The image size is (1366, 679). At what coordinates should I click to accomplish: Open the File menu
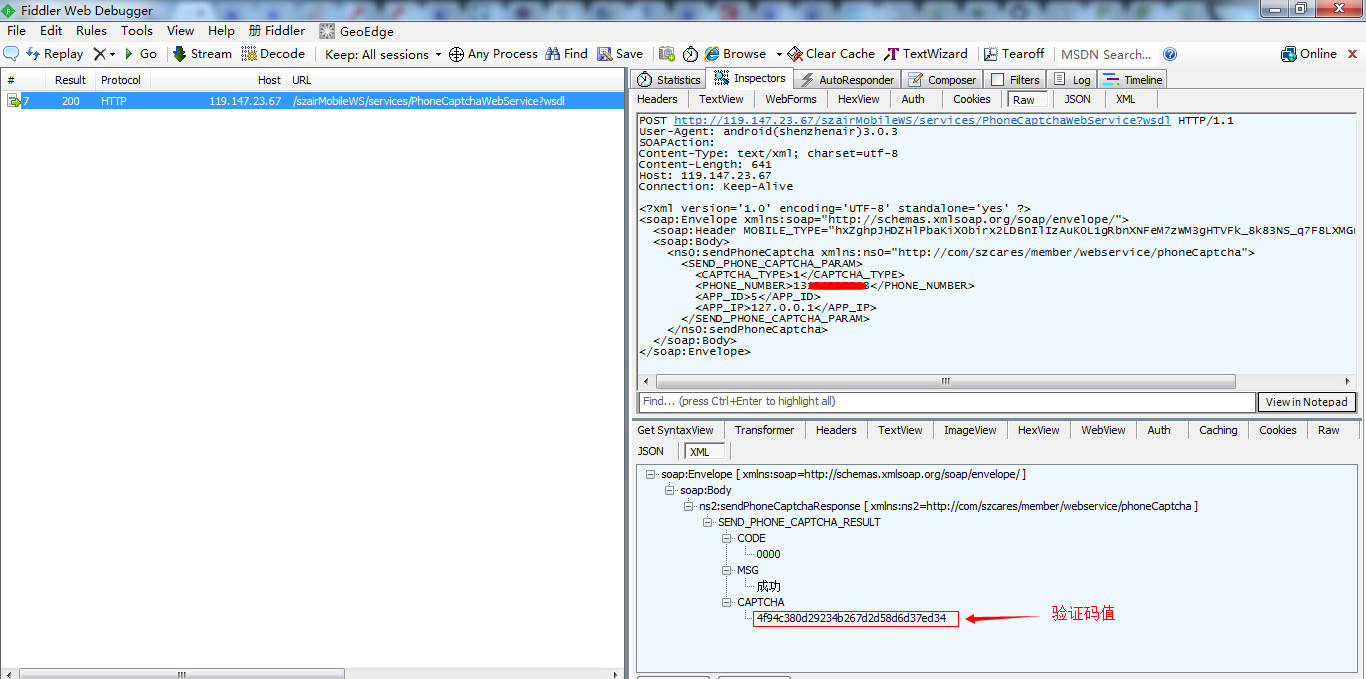click(16, 31)
